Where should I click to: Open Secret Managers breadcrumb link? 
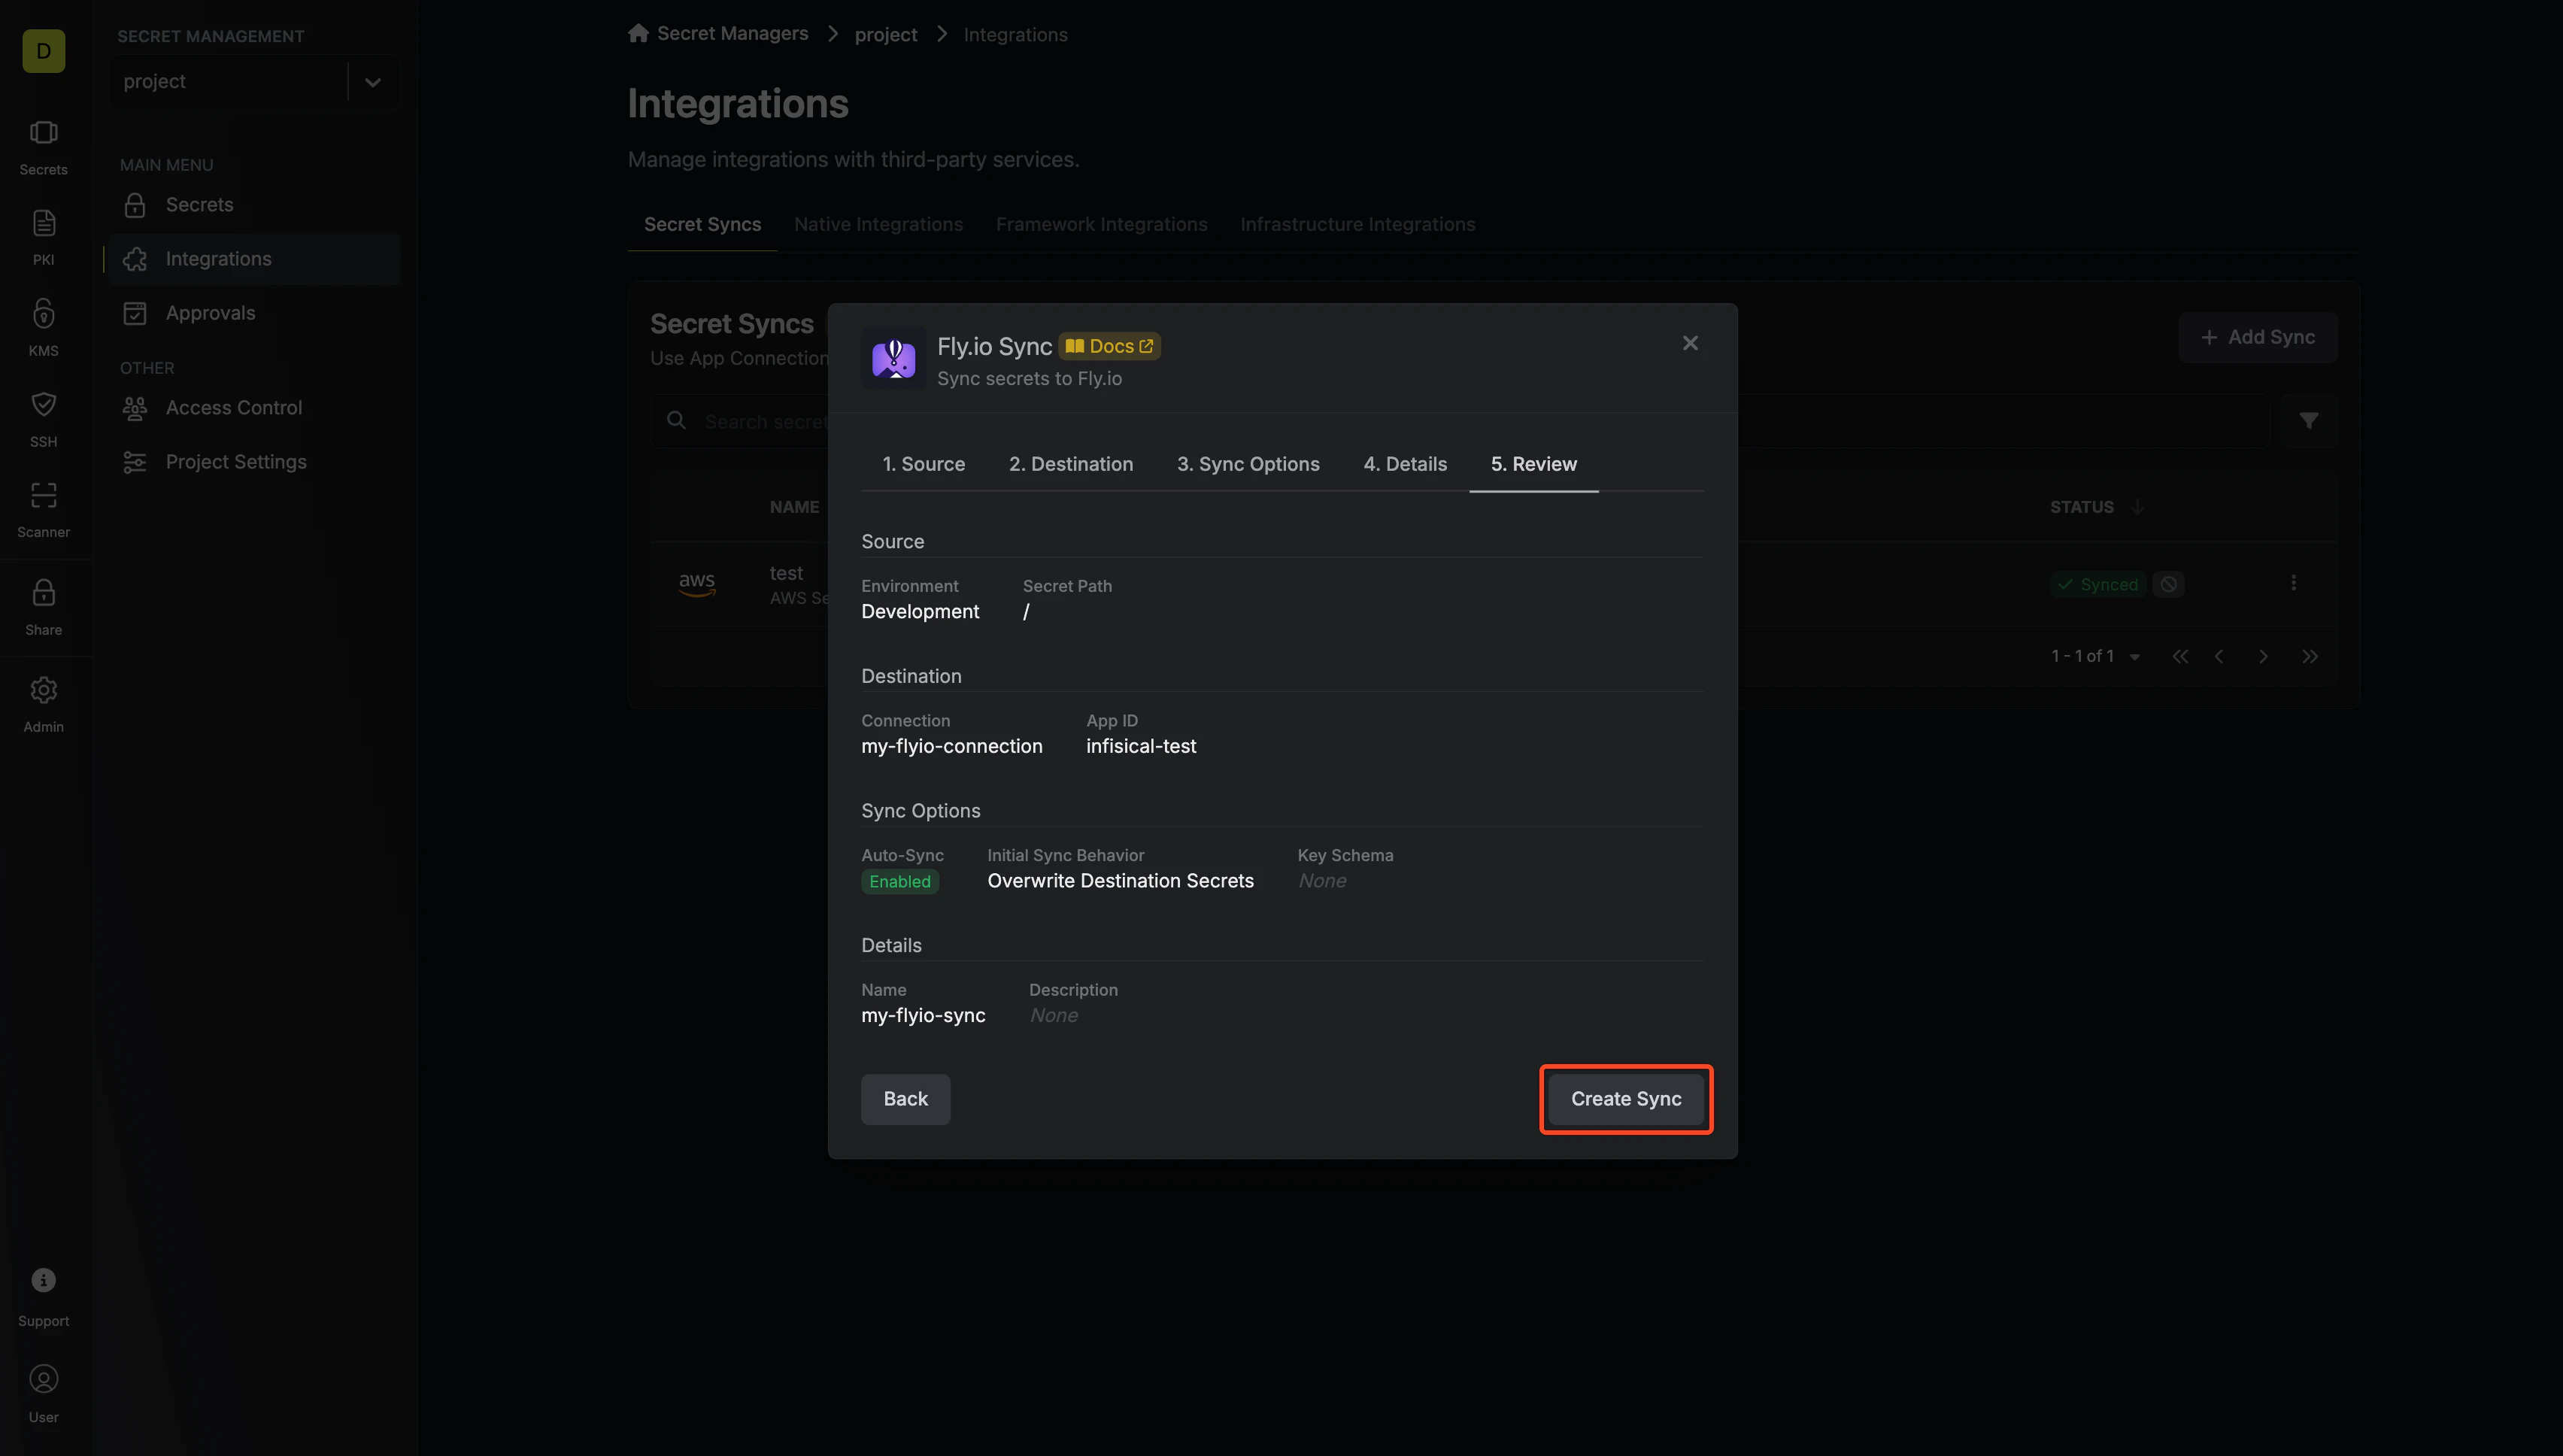(x=732, y=33)
